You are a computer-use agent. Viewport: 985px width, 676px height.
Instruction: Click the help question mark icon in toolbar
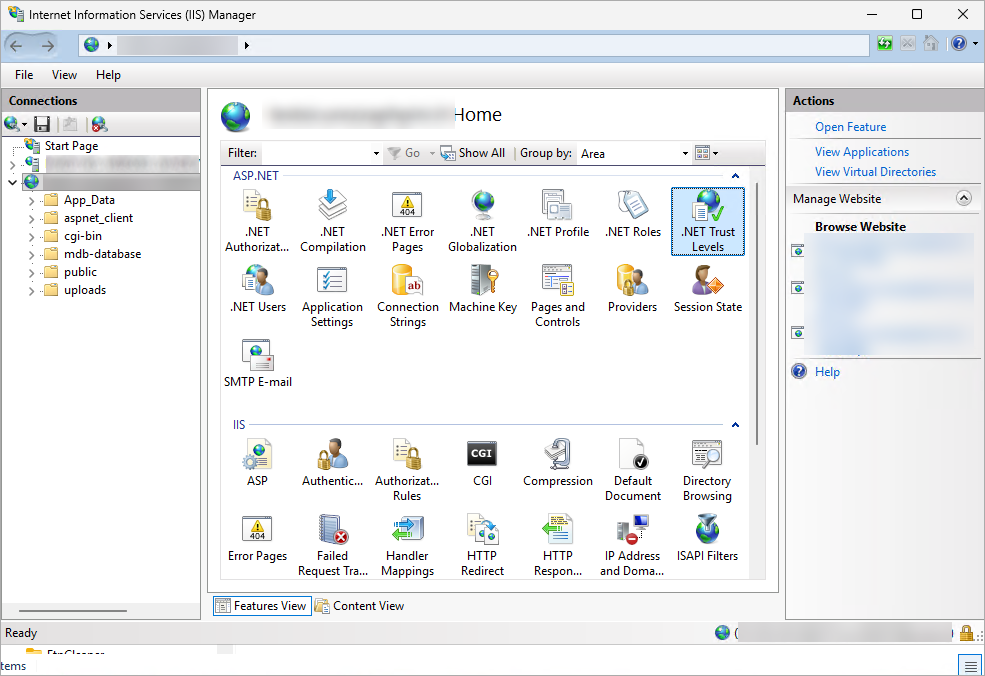(959, 43)
